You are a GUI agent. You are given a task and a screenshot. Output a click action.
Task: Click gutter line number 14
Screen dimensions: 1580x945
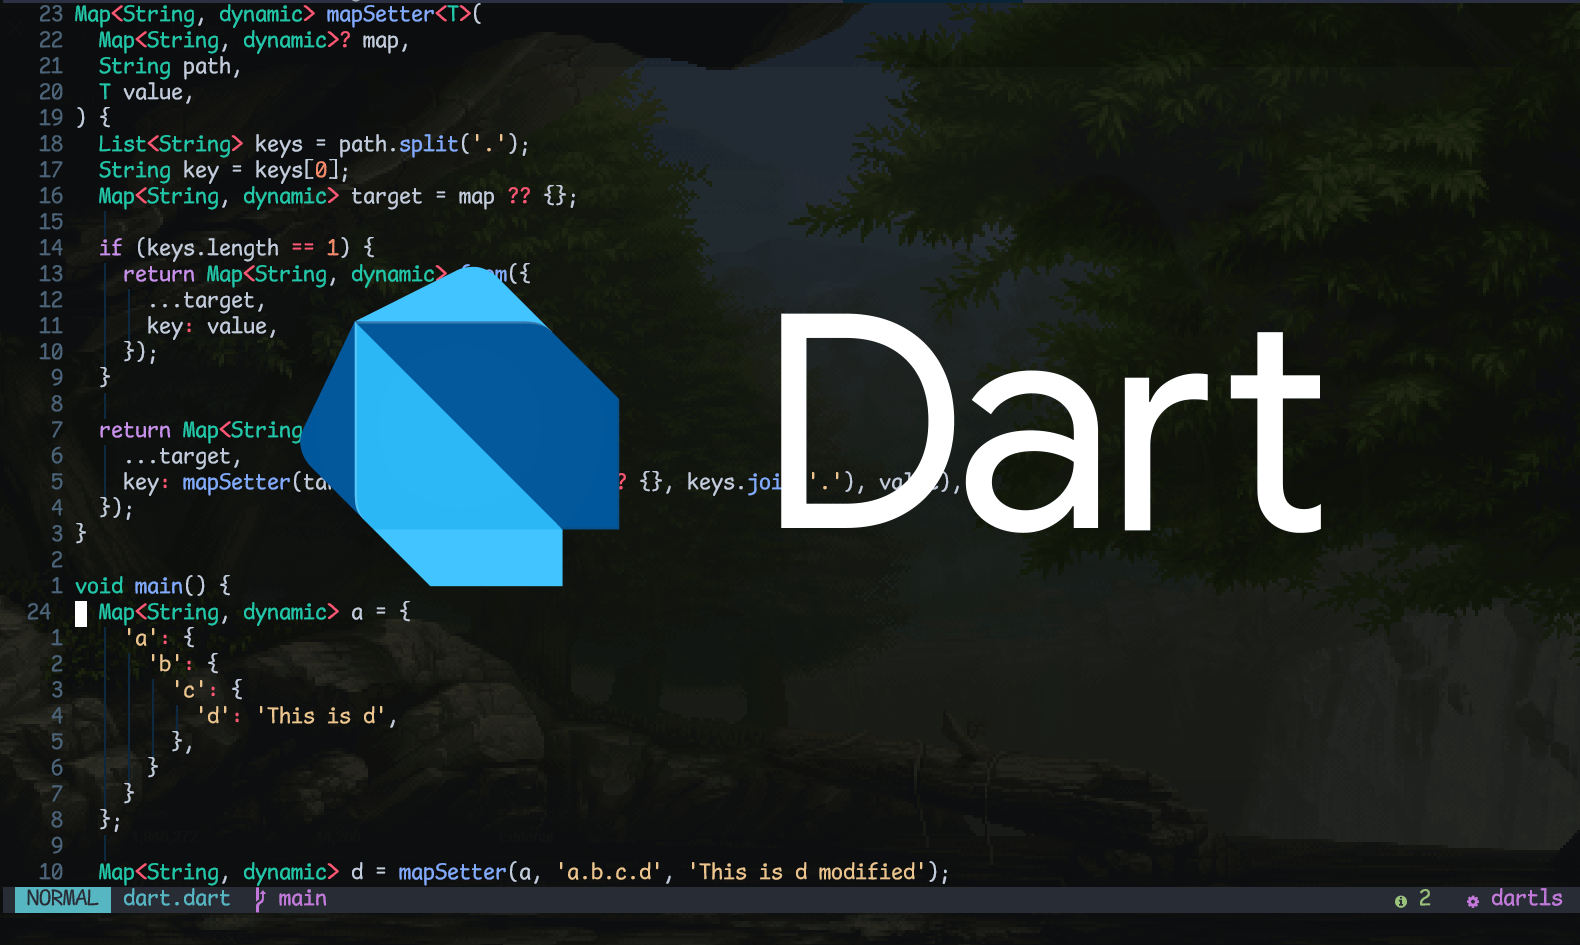pyautogui.click(x=51, y=249)
